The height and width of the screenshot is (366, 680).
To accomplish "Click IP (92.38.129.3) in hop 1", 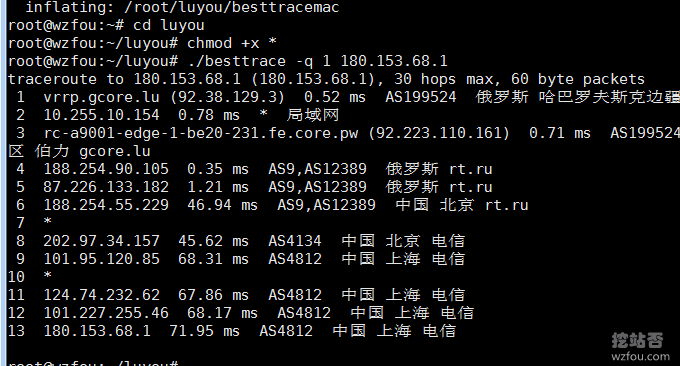I will 227,97.
